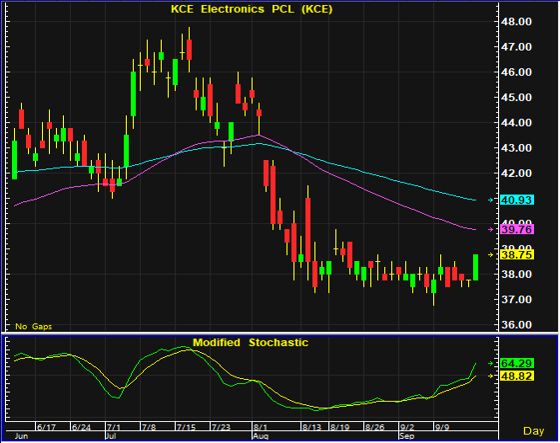Click the Aug month label
Screen dimensions: 560x443
(260, 436)
